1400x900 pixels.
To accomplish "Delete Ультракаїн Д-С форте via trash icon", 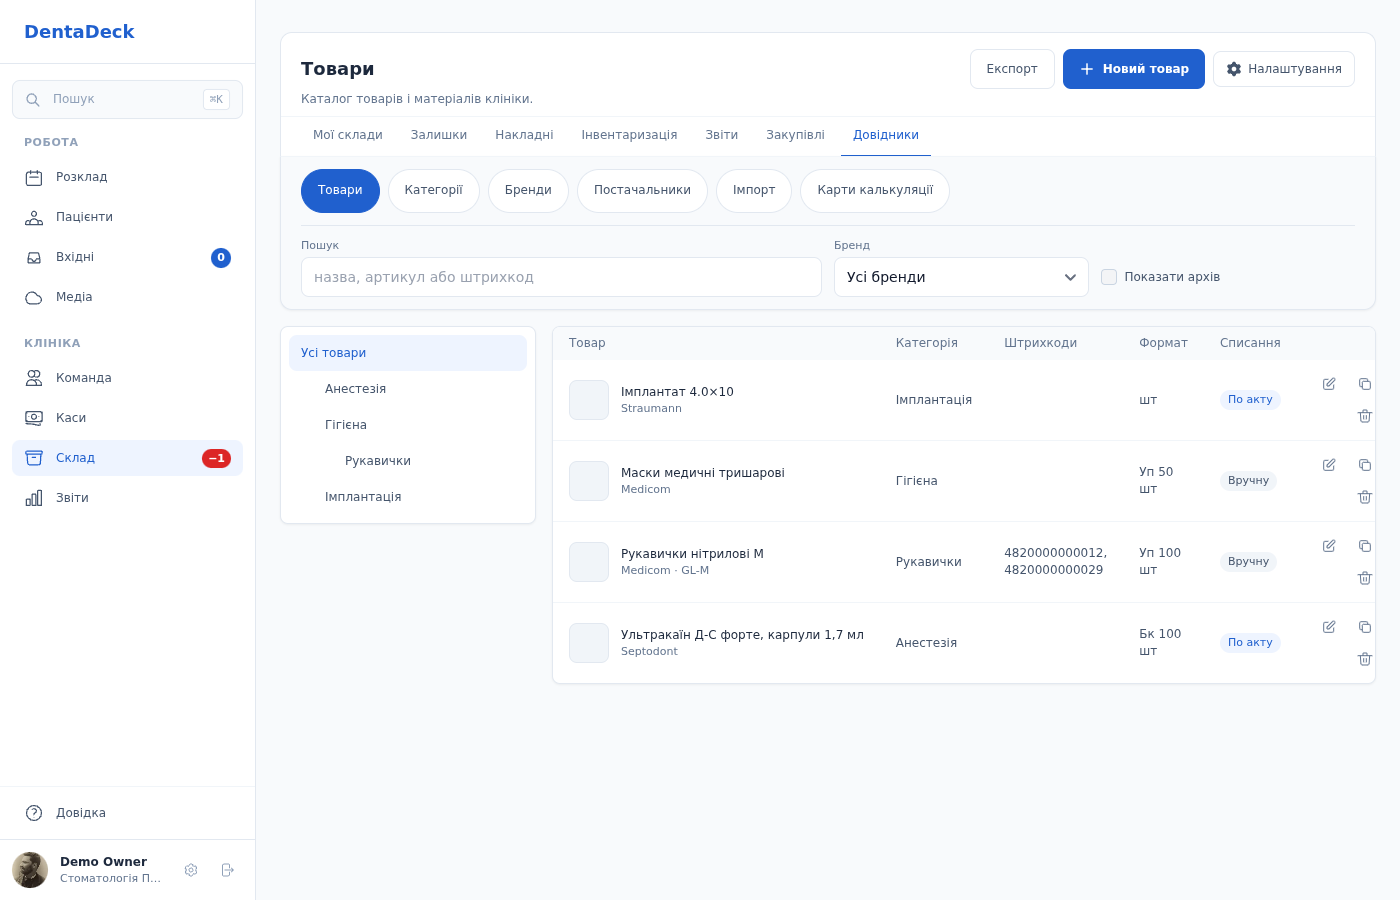I will (1365, 659).
